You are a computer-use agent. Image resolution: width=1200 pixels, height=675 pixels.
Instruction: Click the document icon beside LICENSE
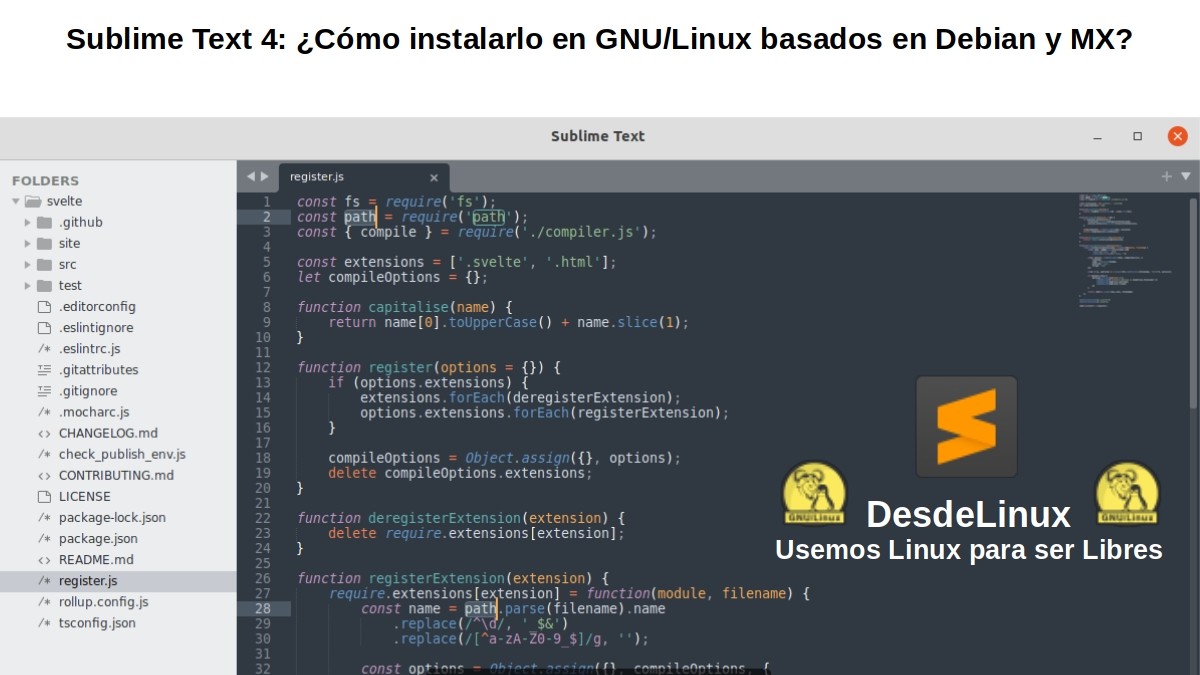(x=42, y=496)
